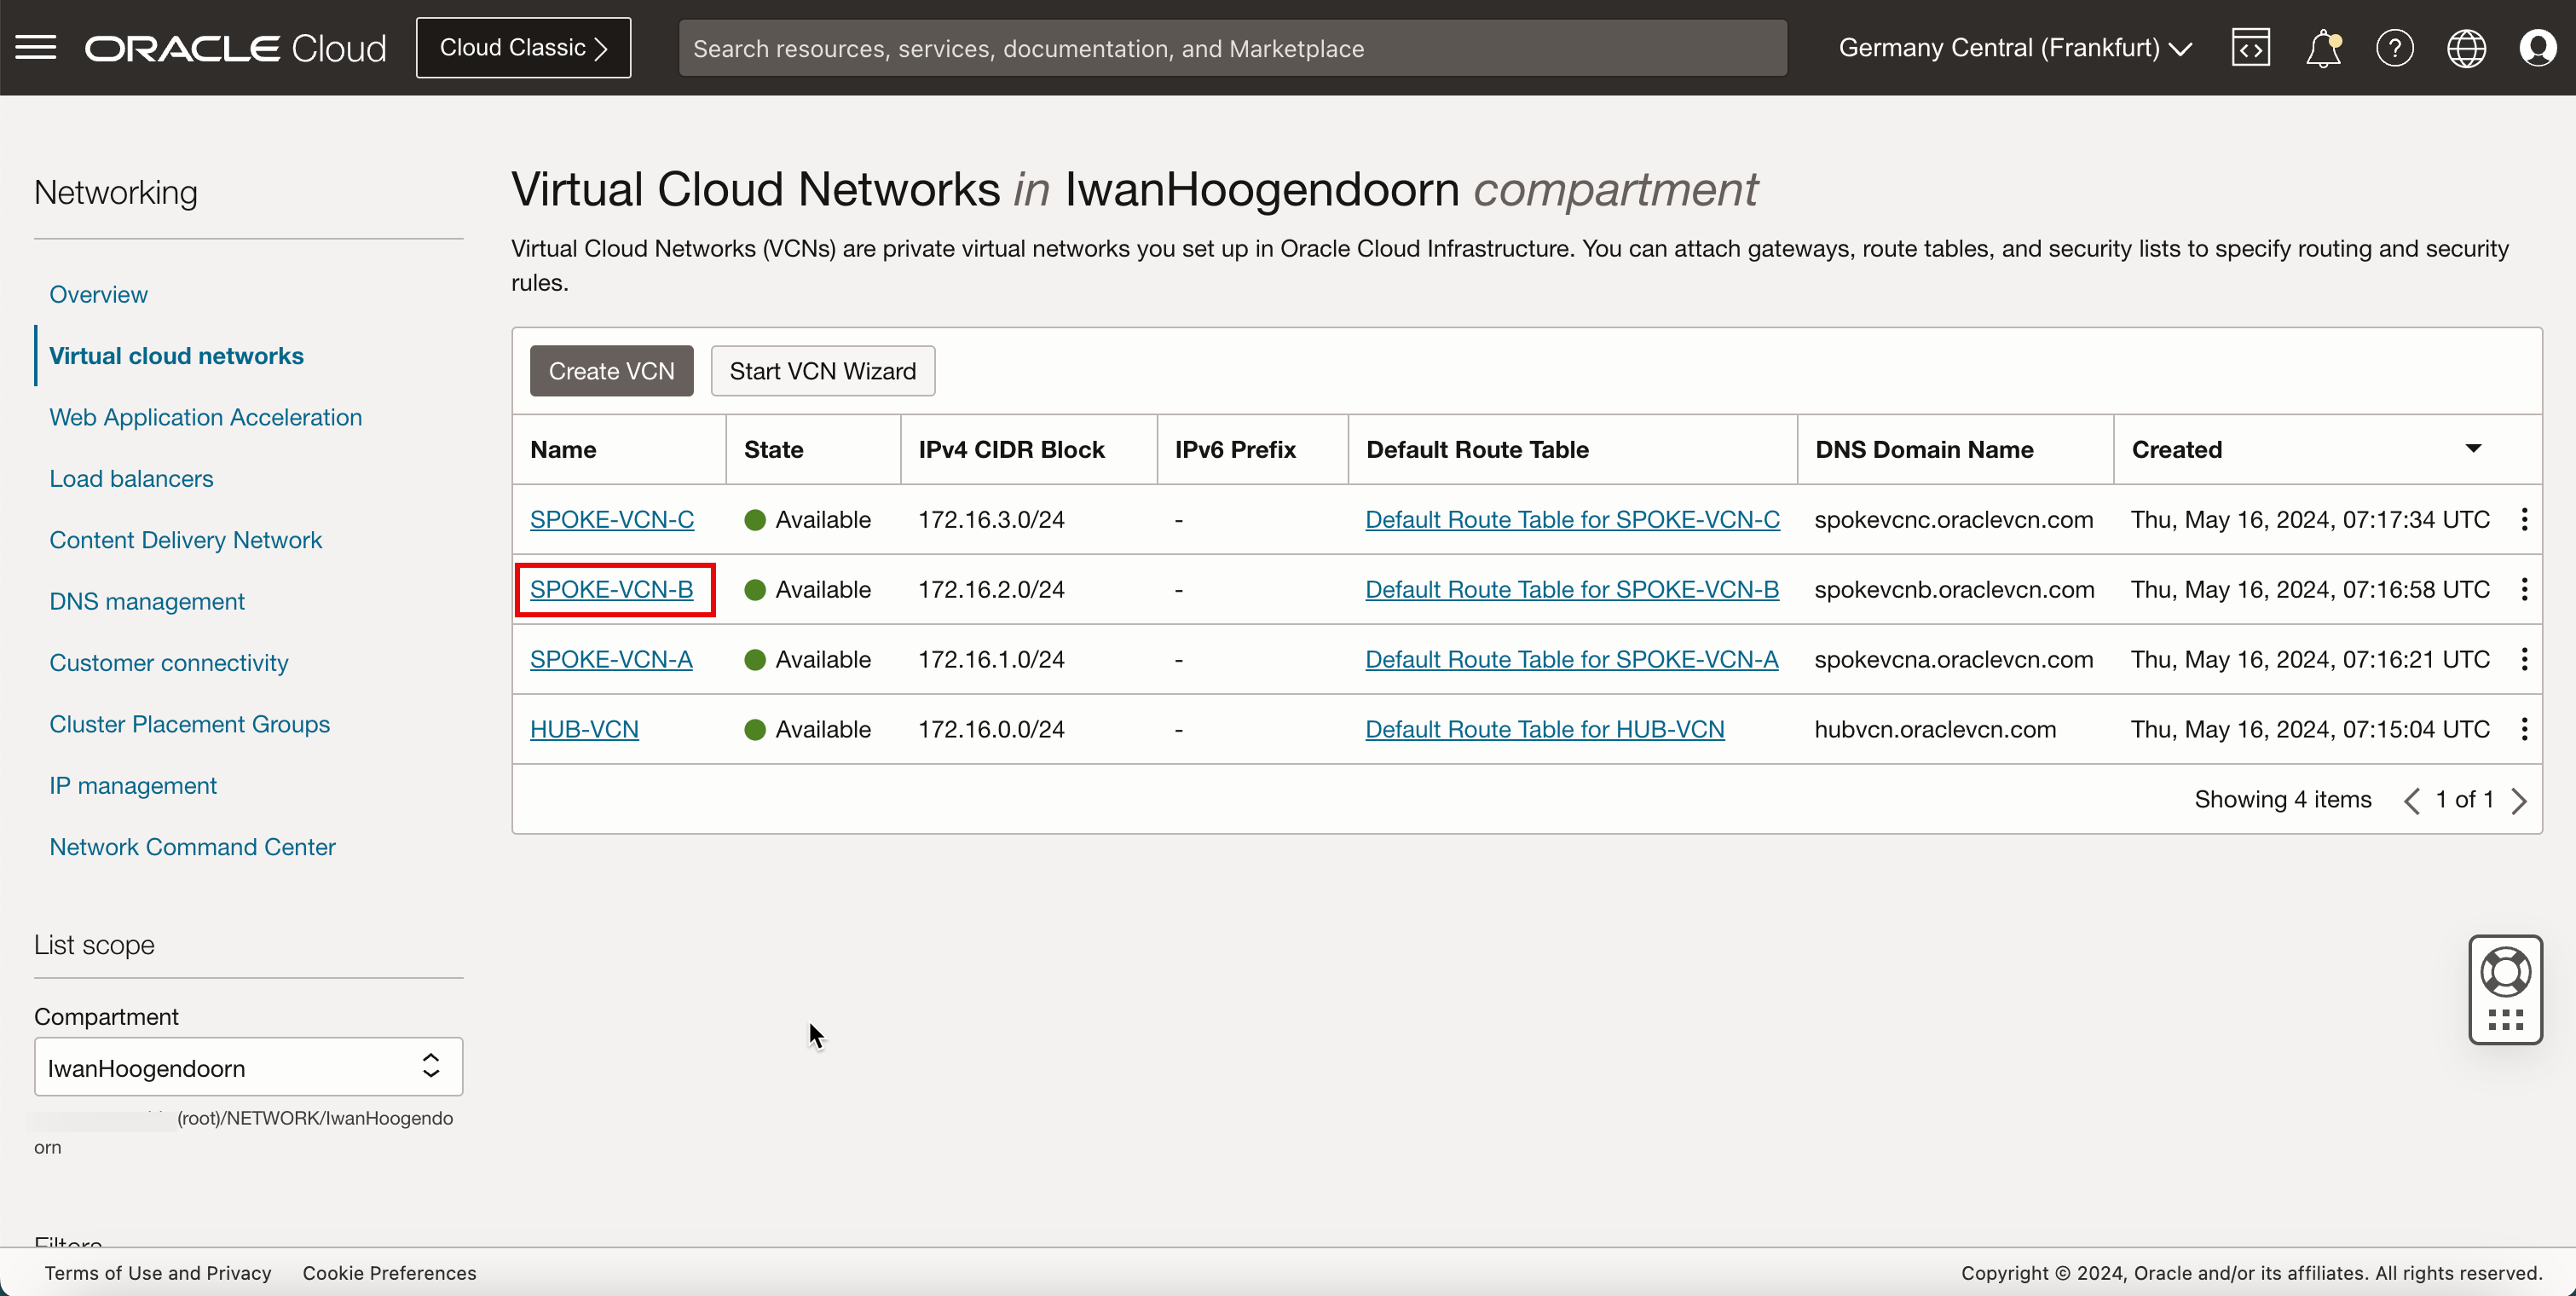The width and height of the screenshot is (2576, 1296).
Task: Click the Cloud Shell terminal icon
Action: click(x=2249, y=48)
